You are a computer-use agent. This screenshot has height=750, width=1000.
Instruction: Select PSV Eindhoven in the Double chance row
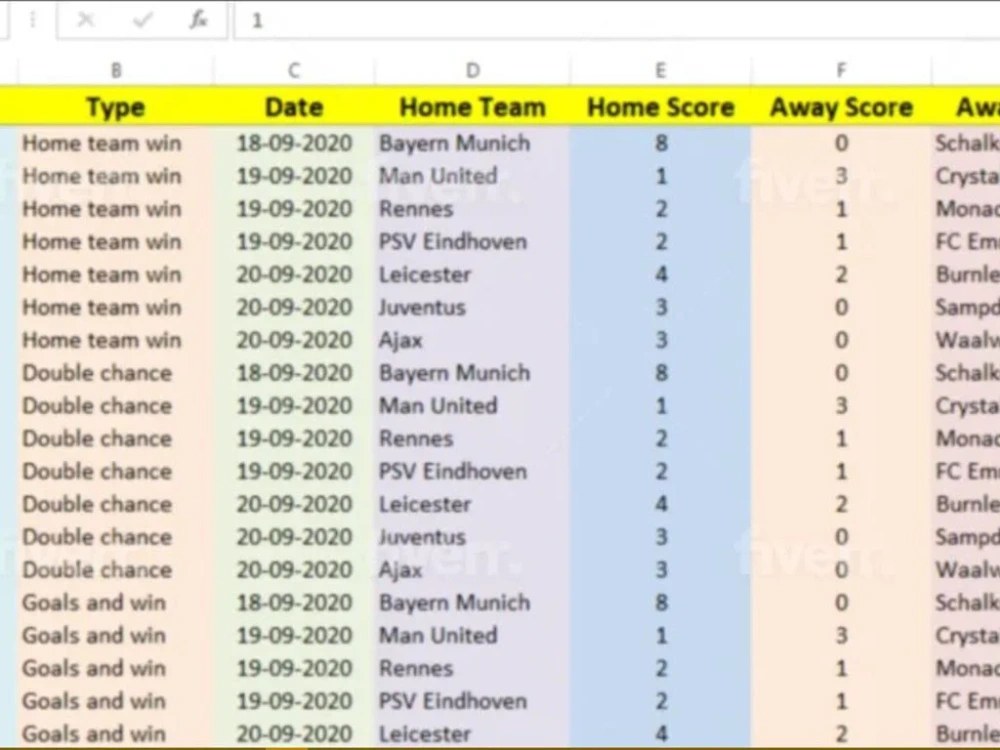472,471
